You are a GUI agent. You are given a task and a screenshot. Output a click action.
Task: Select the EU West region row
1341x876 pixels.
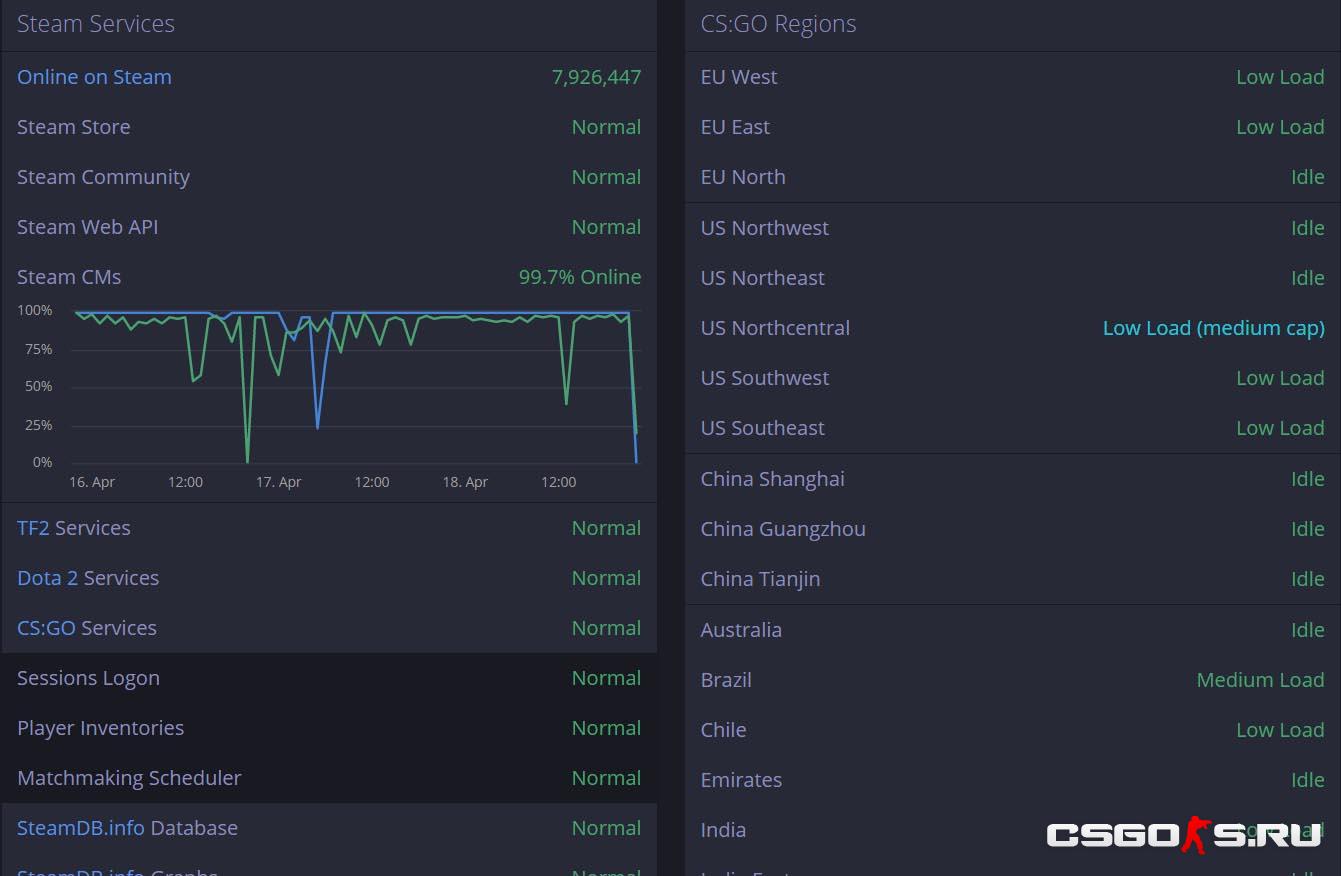tap(1013, 77)
